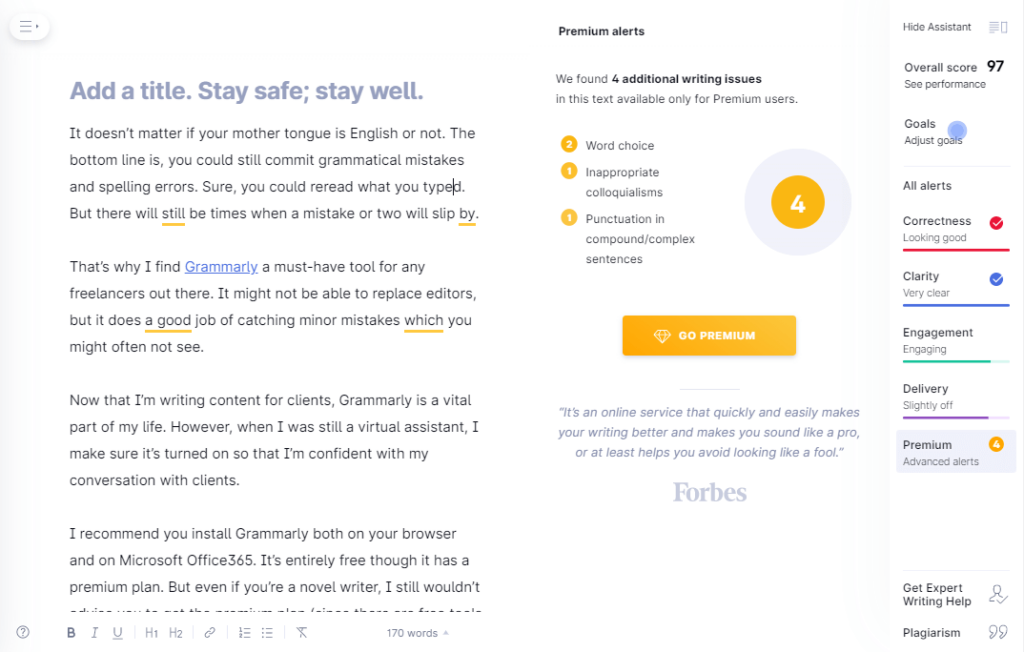Select the Premium advanced alerts tab

955,452
